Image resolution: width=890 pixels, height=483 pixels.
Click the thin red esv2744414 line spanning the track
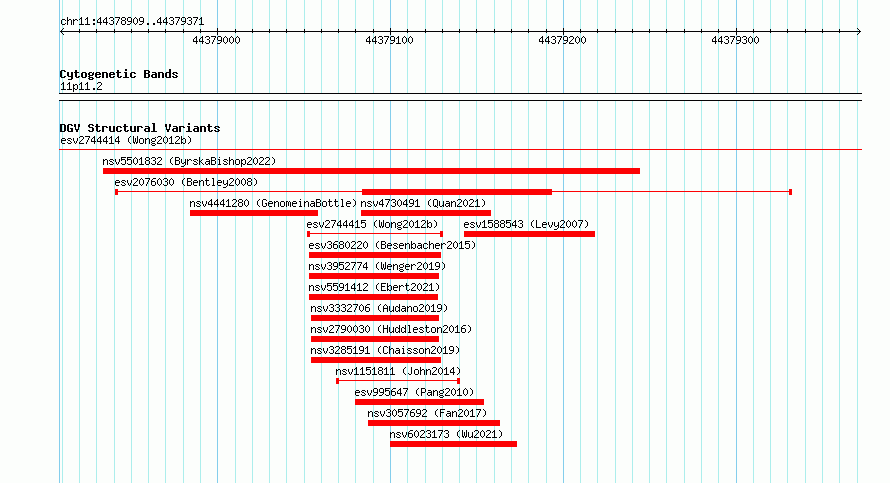click(x=460, y=150)
